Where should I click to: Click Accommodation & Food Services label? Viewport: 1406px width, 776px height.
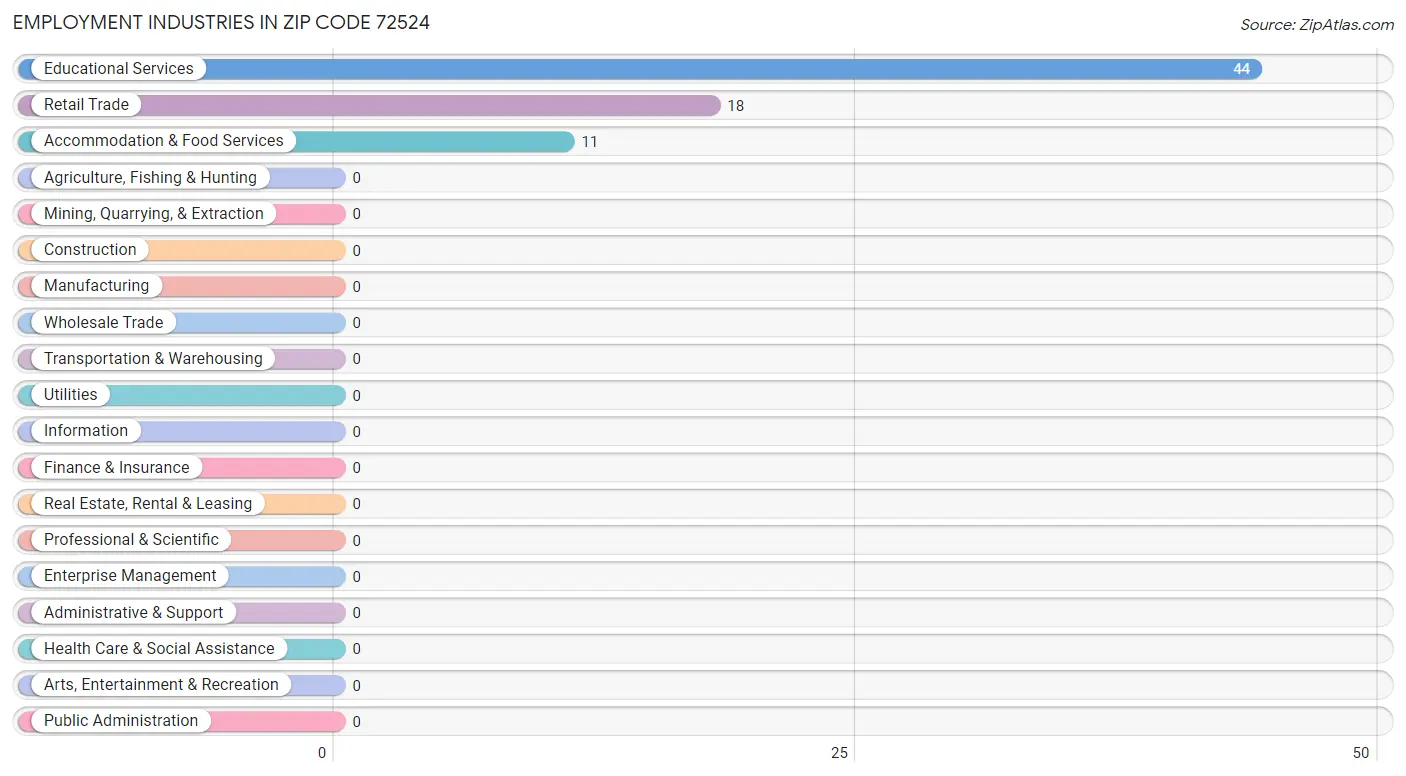click(164, 141)
